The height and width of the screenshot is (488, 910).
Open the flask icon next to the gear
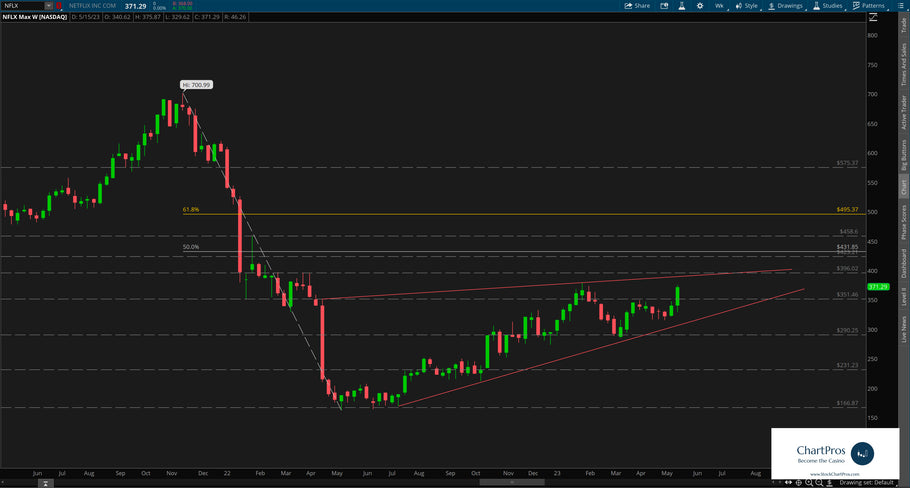point(682,6)
